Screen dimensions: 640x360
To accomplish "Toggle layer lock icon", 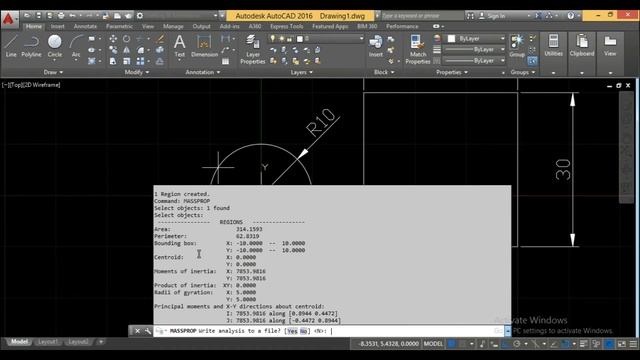I will coord(289,38).
